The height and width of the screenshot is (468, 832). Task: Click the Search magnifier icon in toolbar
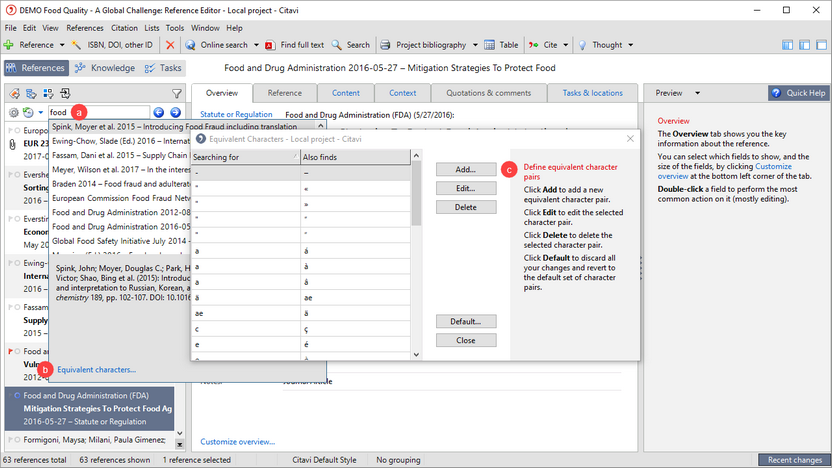(x=336, y=45)
